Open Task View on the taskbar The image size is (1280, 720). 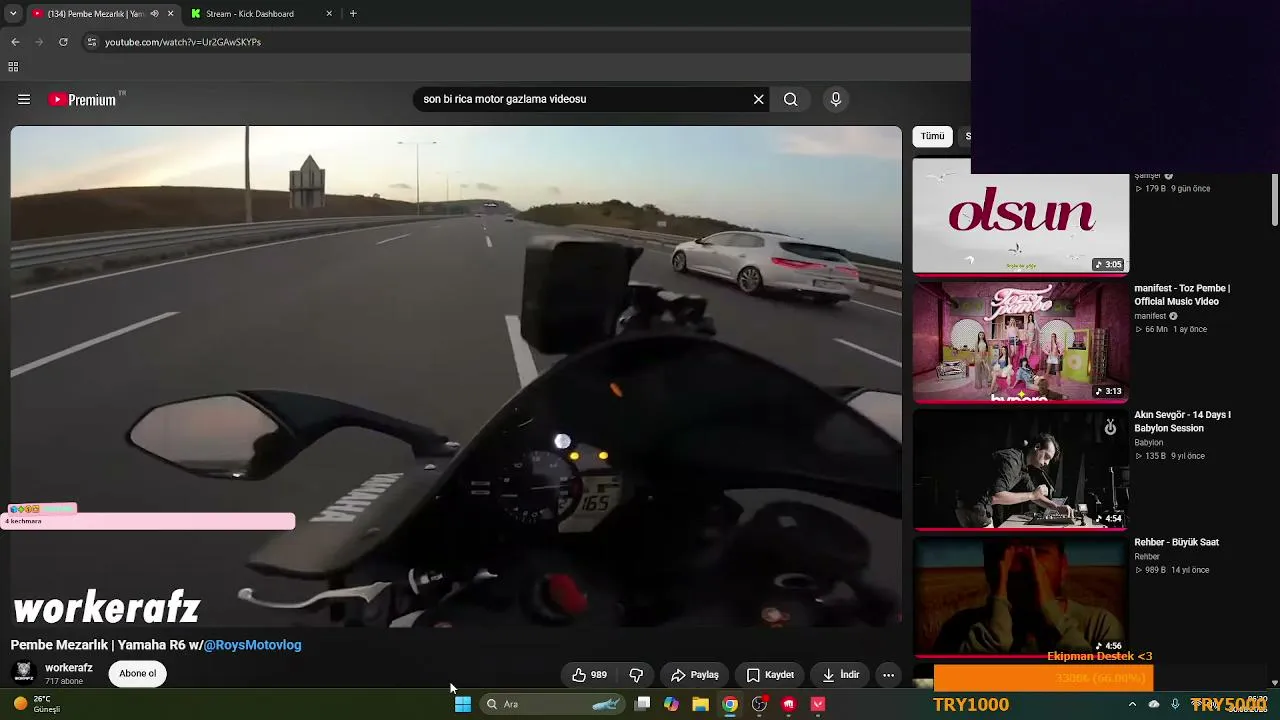(x=643, y=704)
